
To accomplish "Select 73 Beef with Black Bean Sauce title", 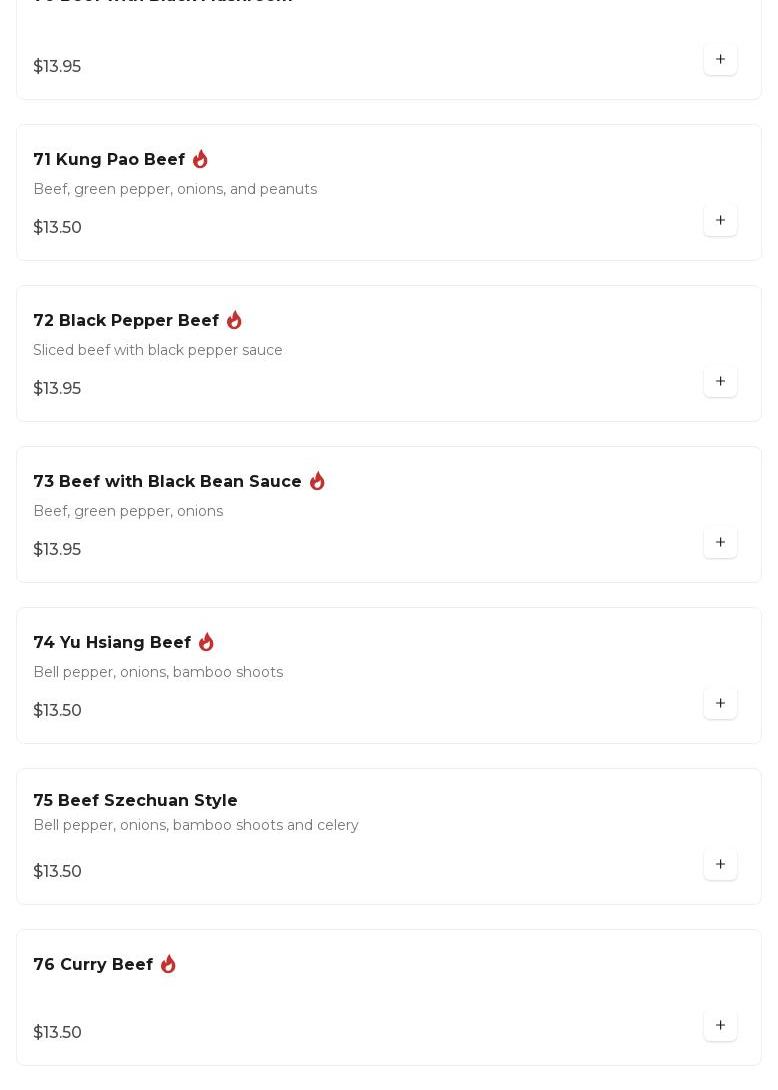I will [x=167, y=482].
